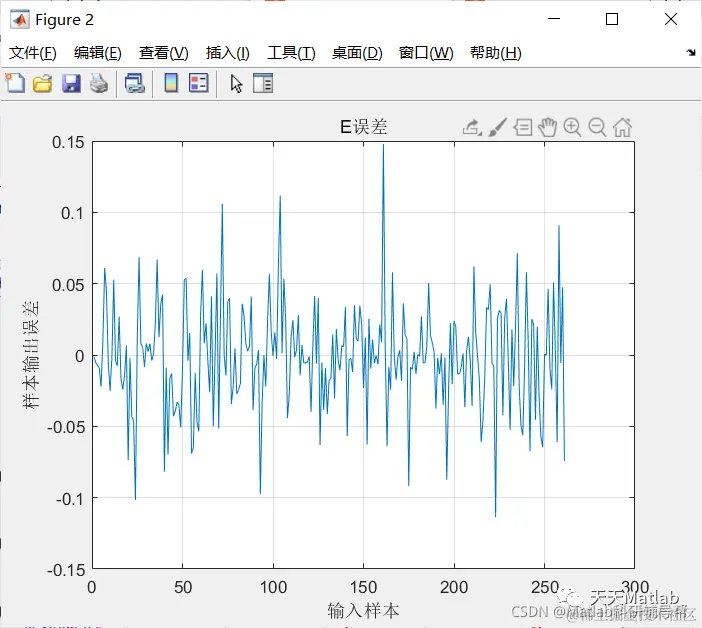The height and width of the screenshot is (628, 702).
Task: Enable the data tips tool on axes toolbar
Action: click(x=522, y=128)
